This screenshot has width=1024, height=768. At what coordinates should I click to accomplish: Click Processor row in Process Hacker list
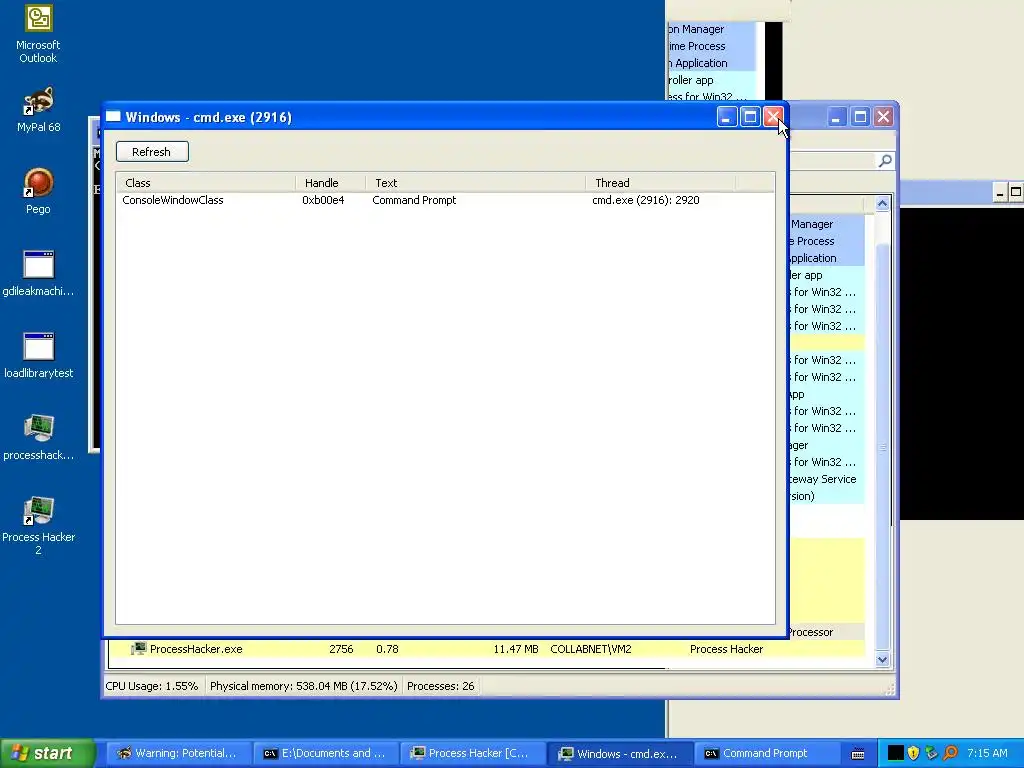pyautogui.click(x=827, y=632)
